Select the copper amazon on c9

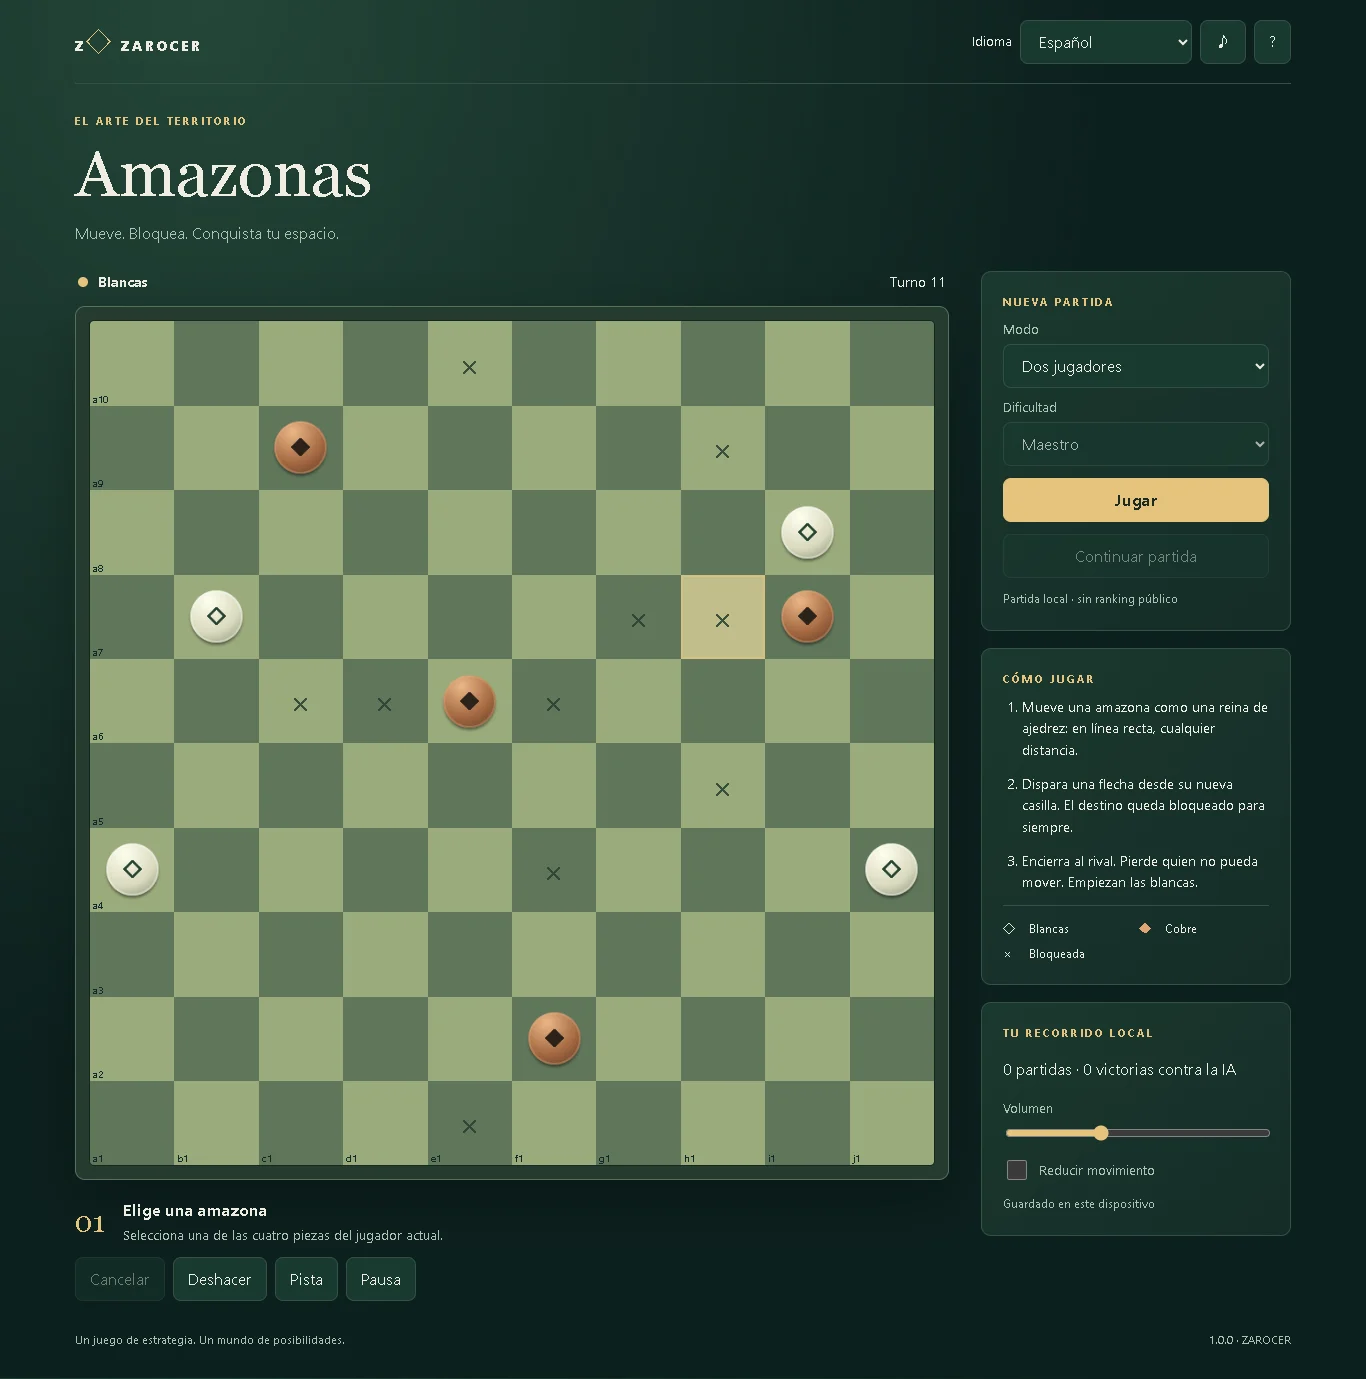coord(300,448)
